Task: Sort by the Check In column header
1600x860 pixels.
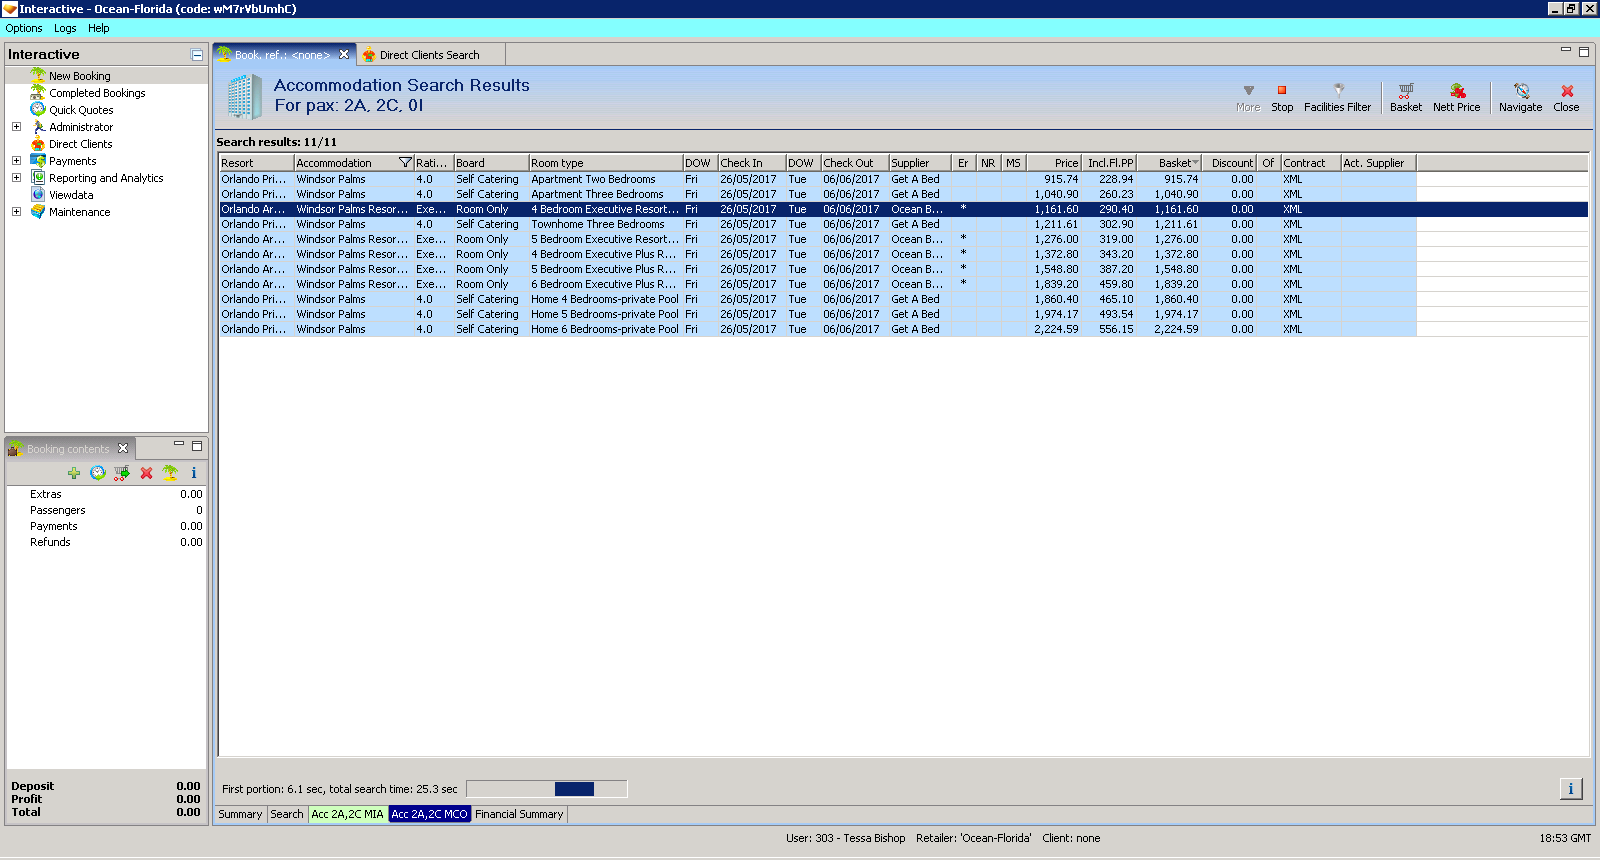Action: pos(750,163)
